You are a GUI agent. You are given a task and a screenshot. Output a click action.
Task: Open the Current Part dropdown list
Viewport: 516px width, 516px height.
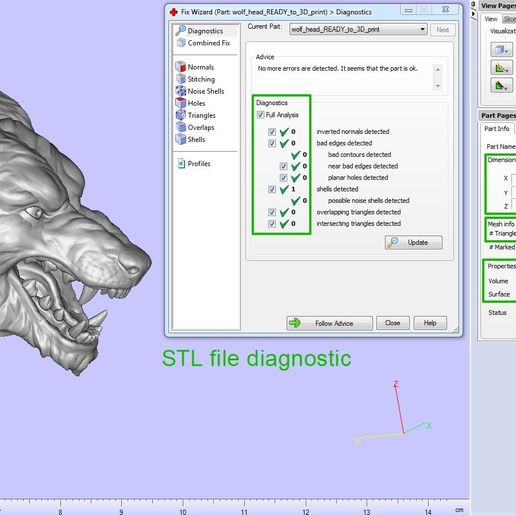358,29
